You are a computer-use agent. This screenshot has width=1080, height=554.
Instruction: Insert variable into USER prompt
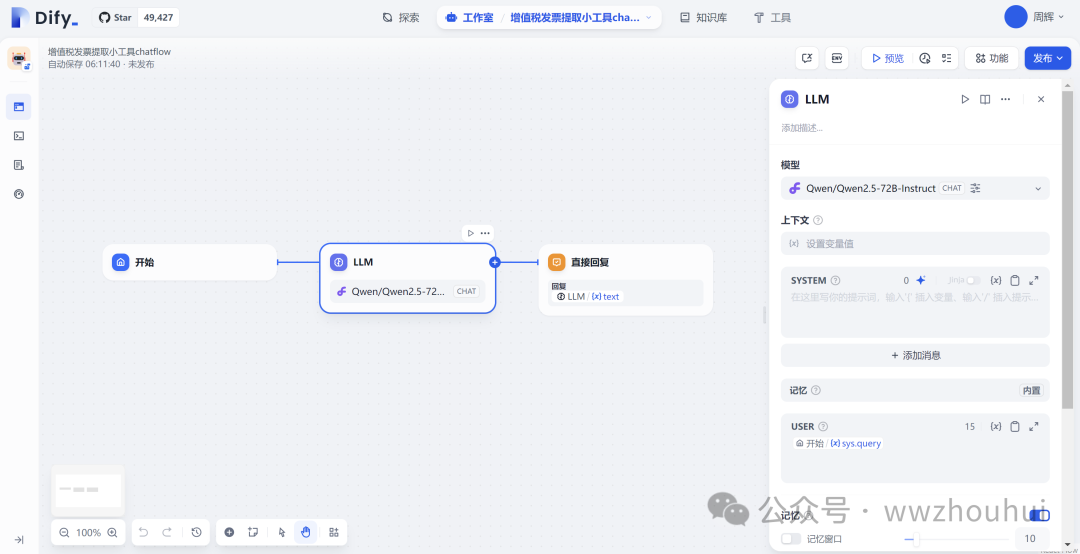pos(995,427)
